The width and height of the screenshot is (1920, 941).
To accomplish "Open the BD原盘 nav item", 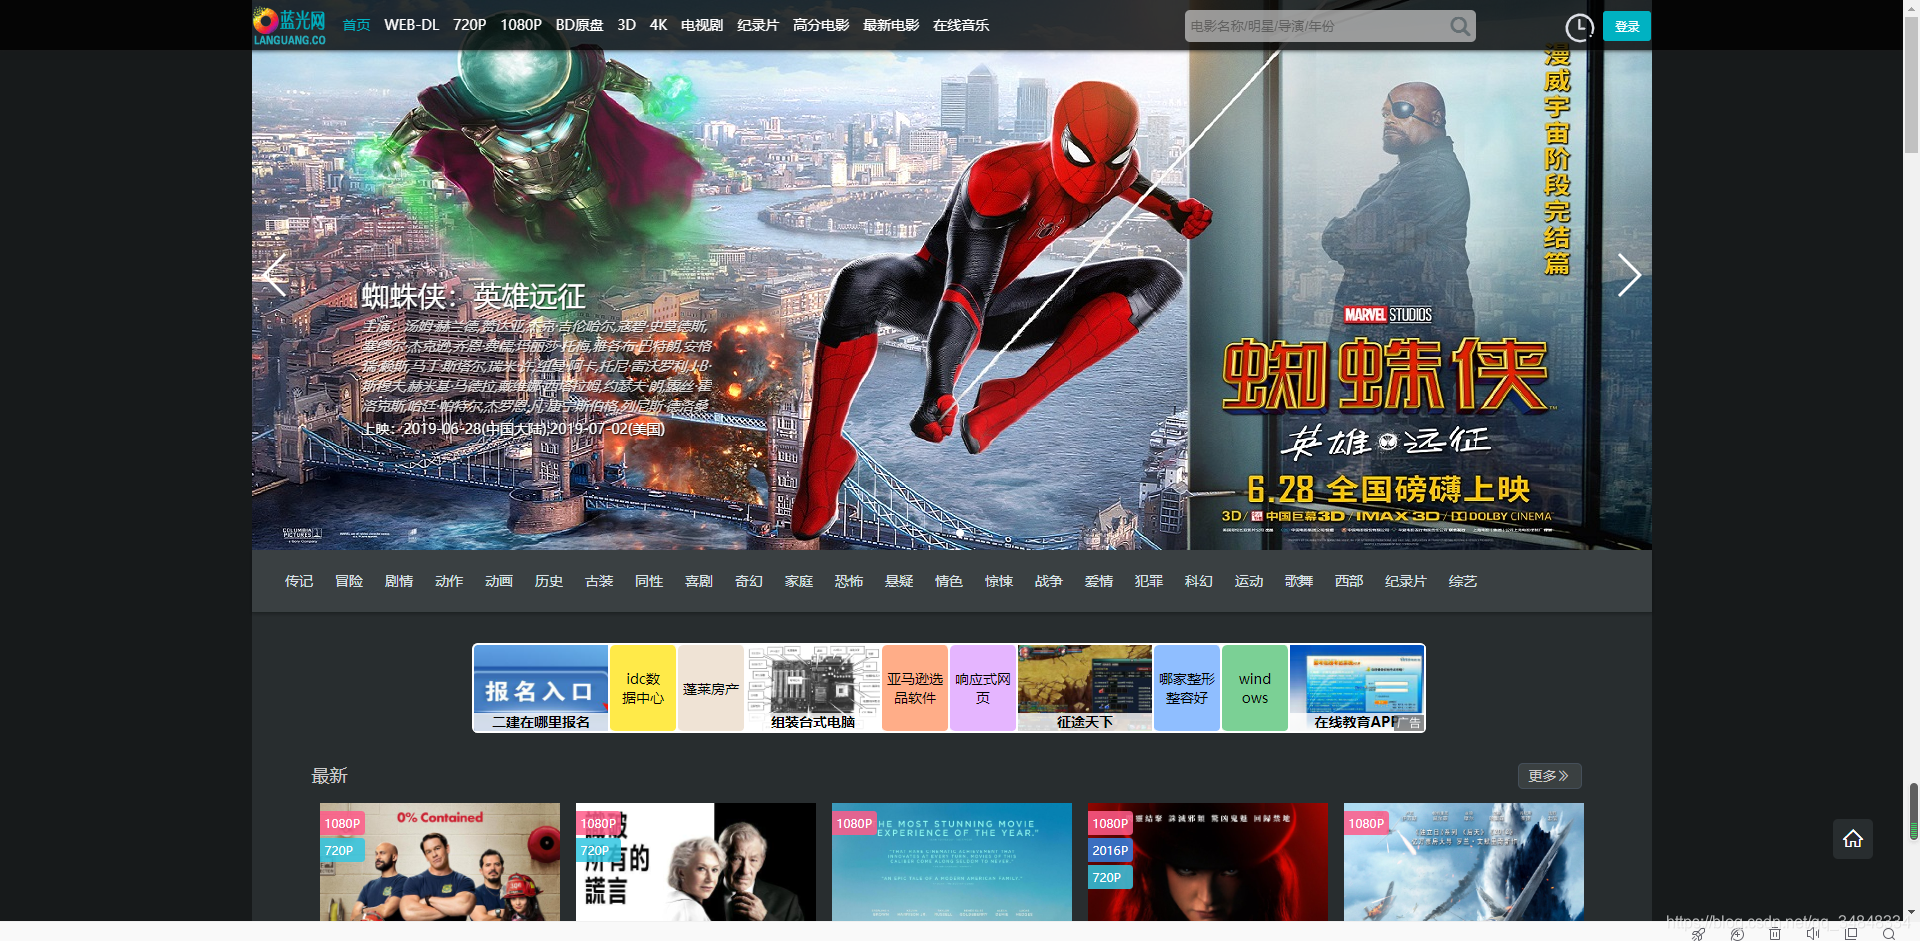I will (x=580, y=25).
